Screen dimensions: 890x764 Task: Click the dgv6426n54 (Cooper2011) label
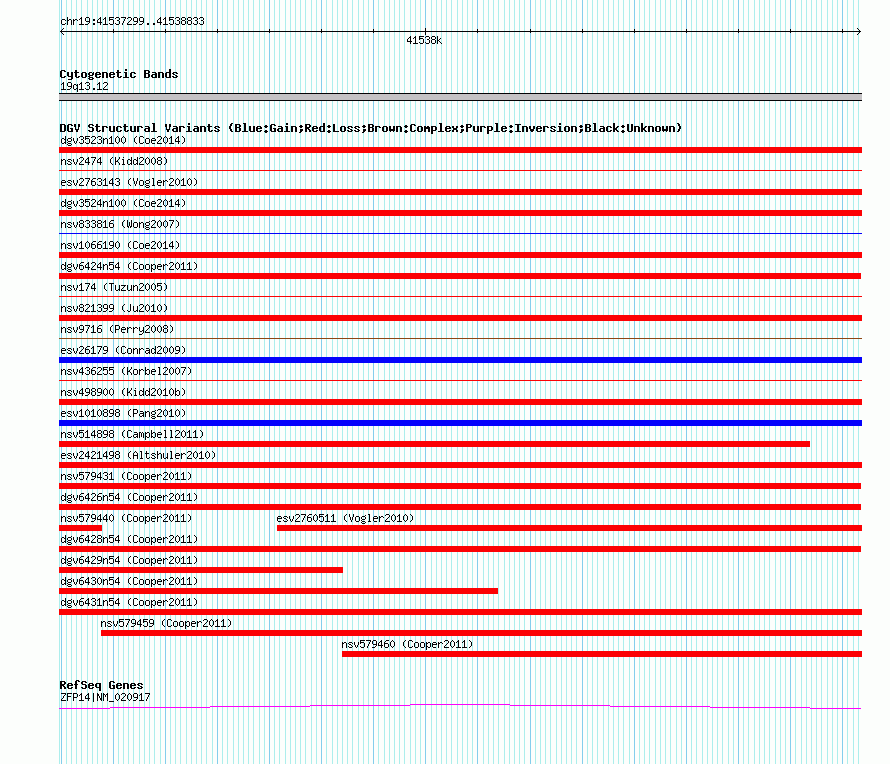pyautogui.click(x=129, y=497)
